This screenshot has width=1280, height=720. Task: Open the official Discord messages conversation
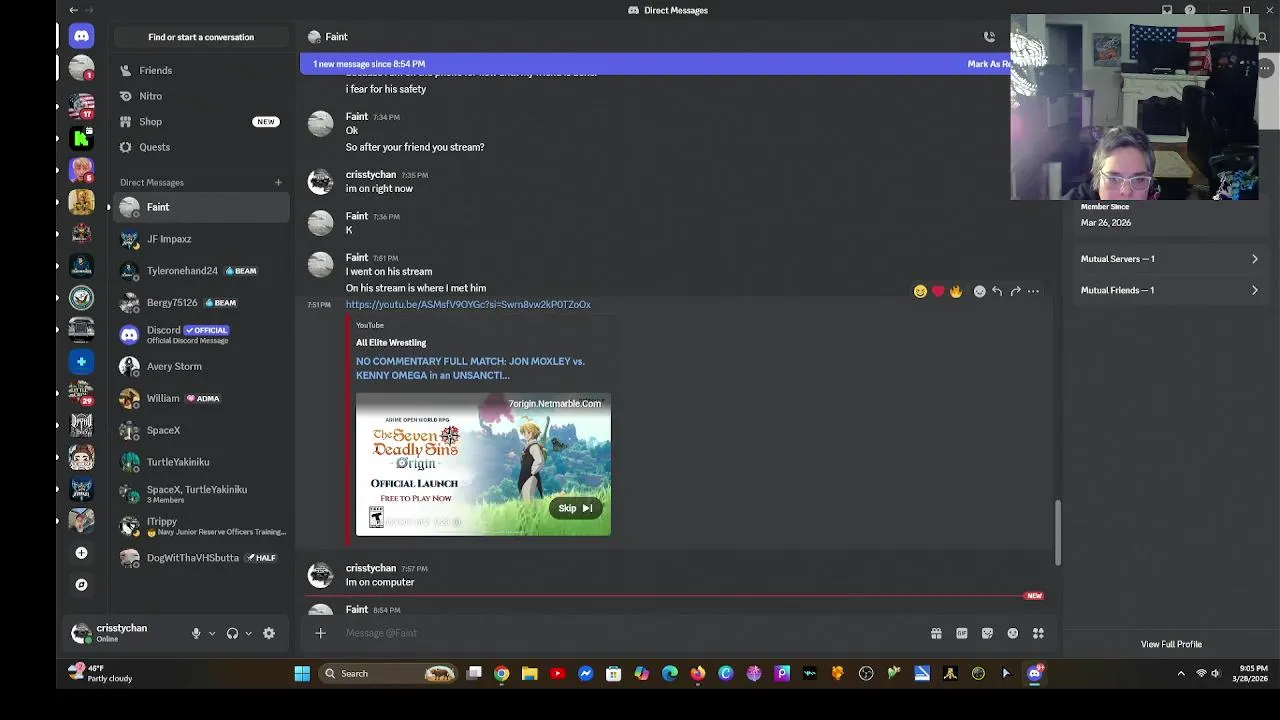tap(201, 334)
